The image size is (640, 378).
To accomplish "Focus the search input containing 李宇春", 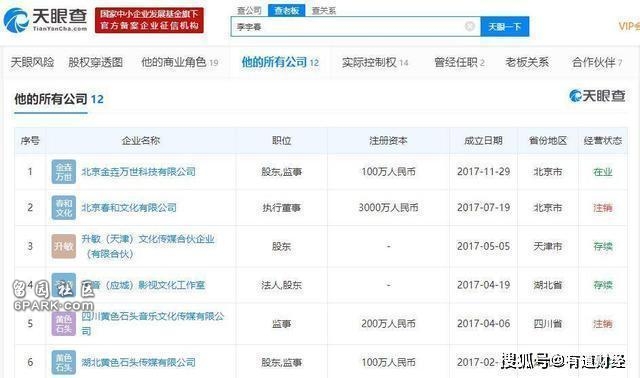I will (x=356, y=27).
